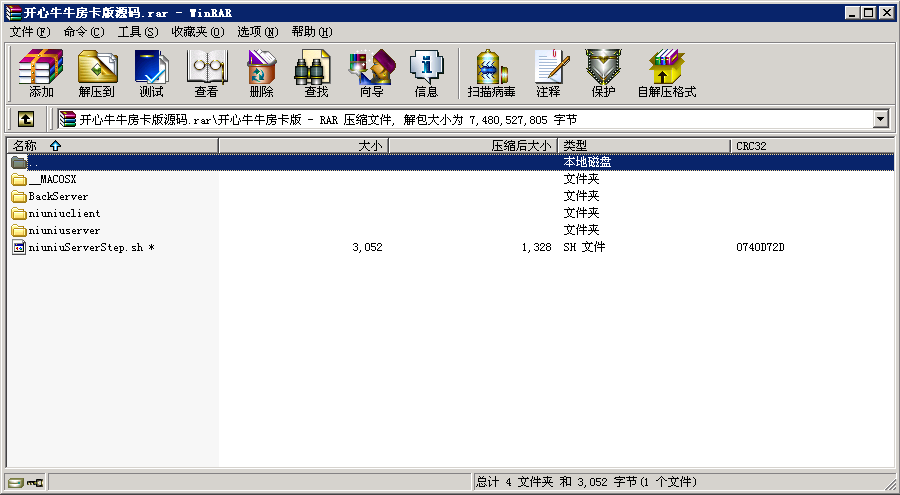Go up one folder level button

pos(26,119)
